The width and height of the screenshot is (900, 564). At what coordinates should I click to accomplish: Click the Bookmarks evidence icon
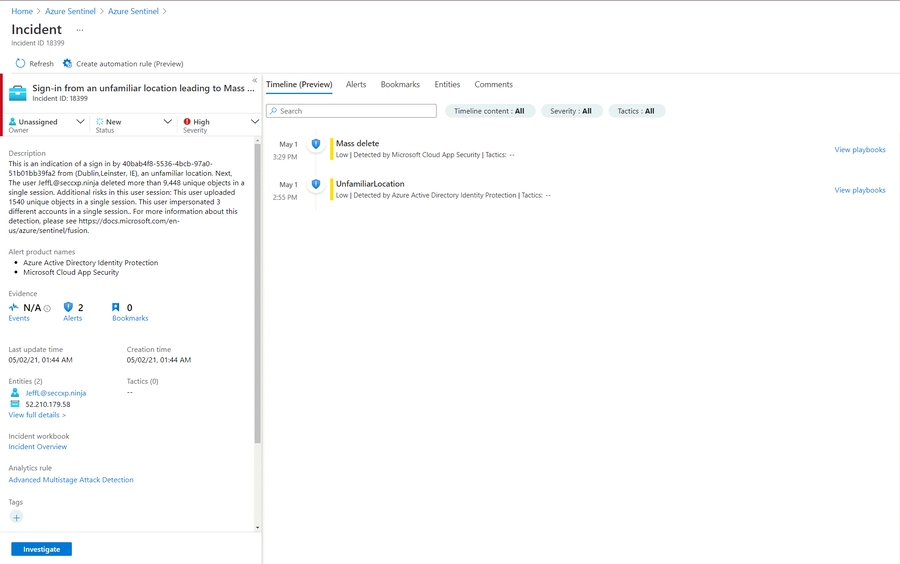pos(116,307)
